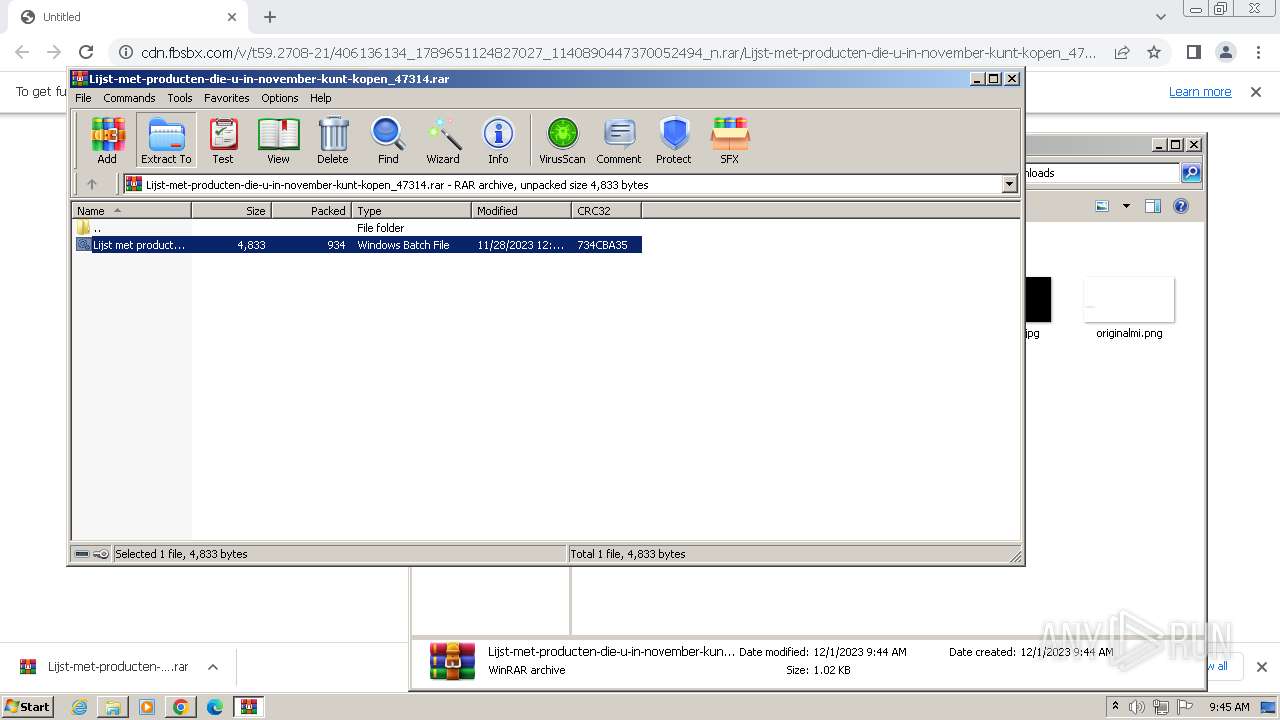The image size is (1280, 720).
Task: Click the status bar drive icon in WinRAR
Action: pos(83,554)
